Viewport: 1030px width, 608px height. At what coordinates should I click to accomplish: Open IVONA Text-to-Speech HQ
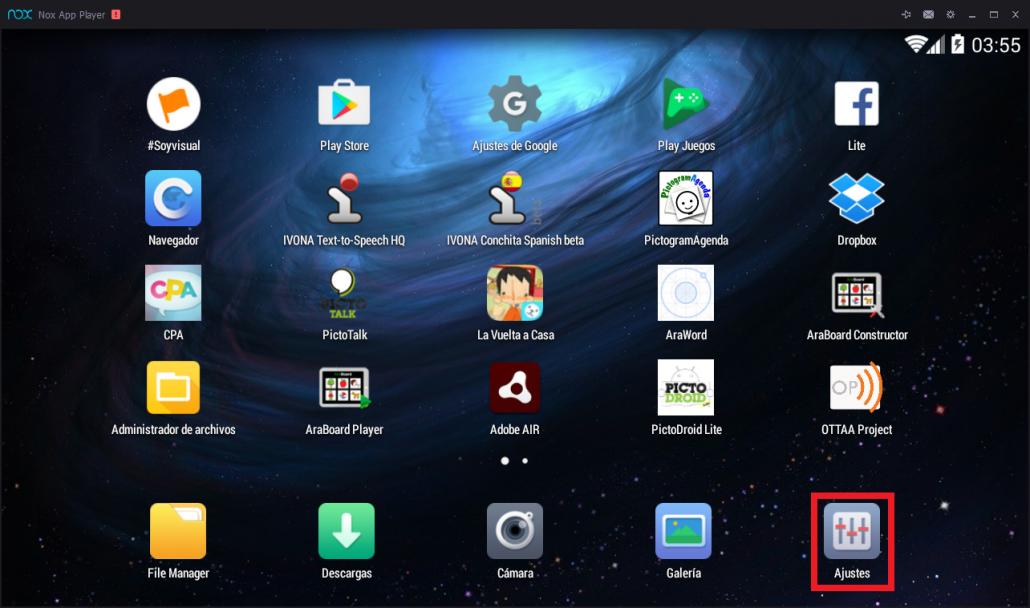point(344,198)
